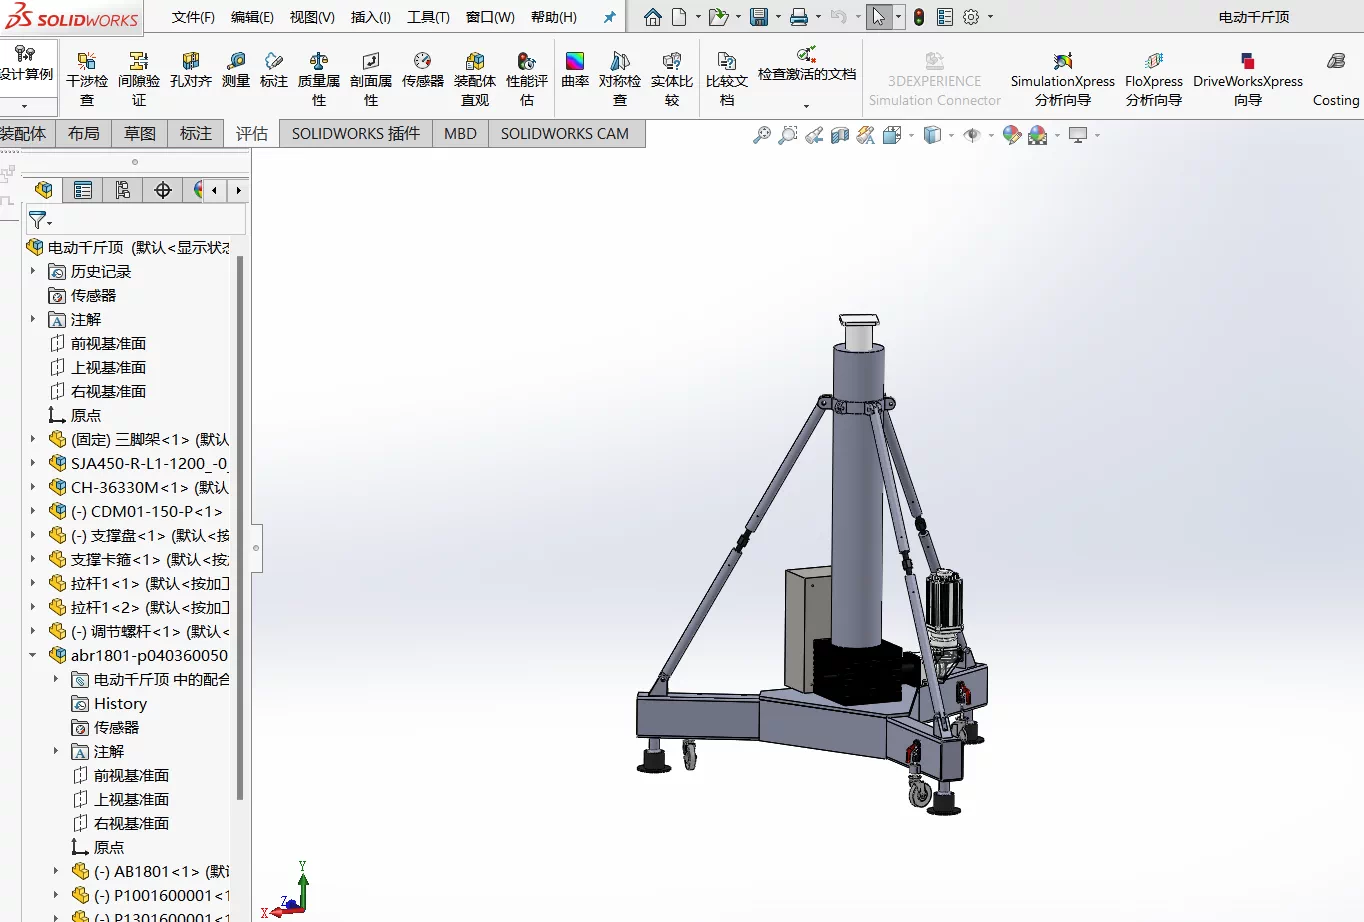Image resolution: width=1364 pixels, height=922 pixels.
Task: Select the 曲率 curvature display tool
Action: (575, 70)
